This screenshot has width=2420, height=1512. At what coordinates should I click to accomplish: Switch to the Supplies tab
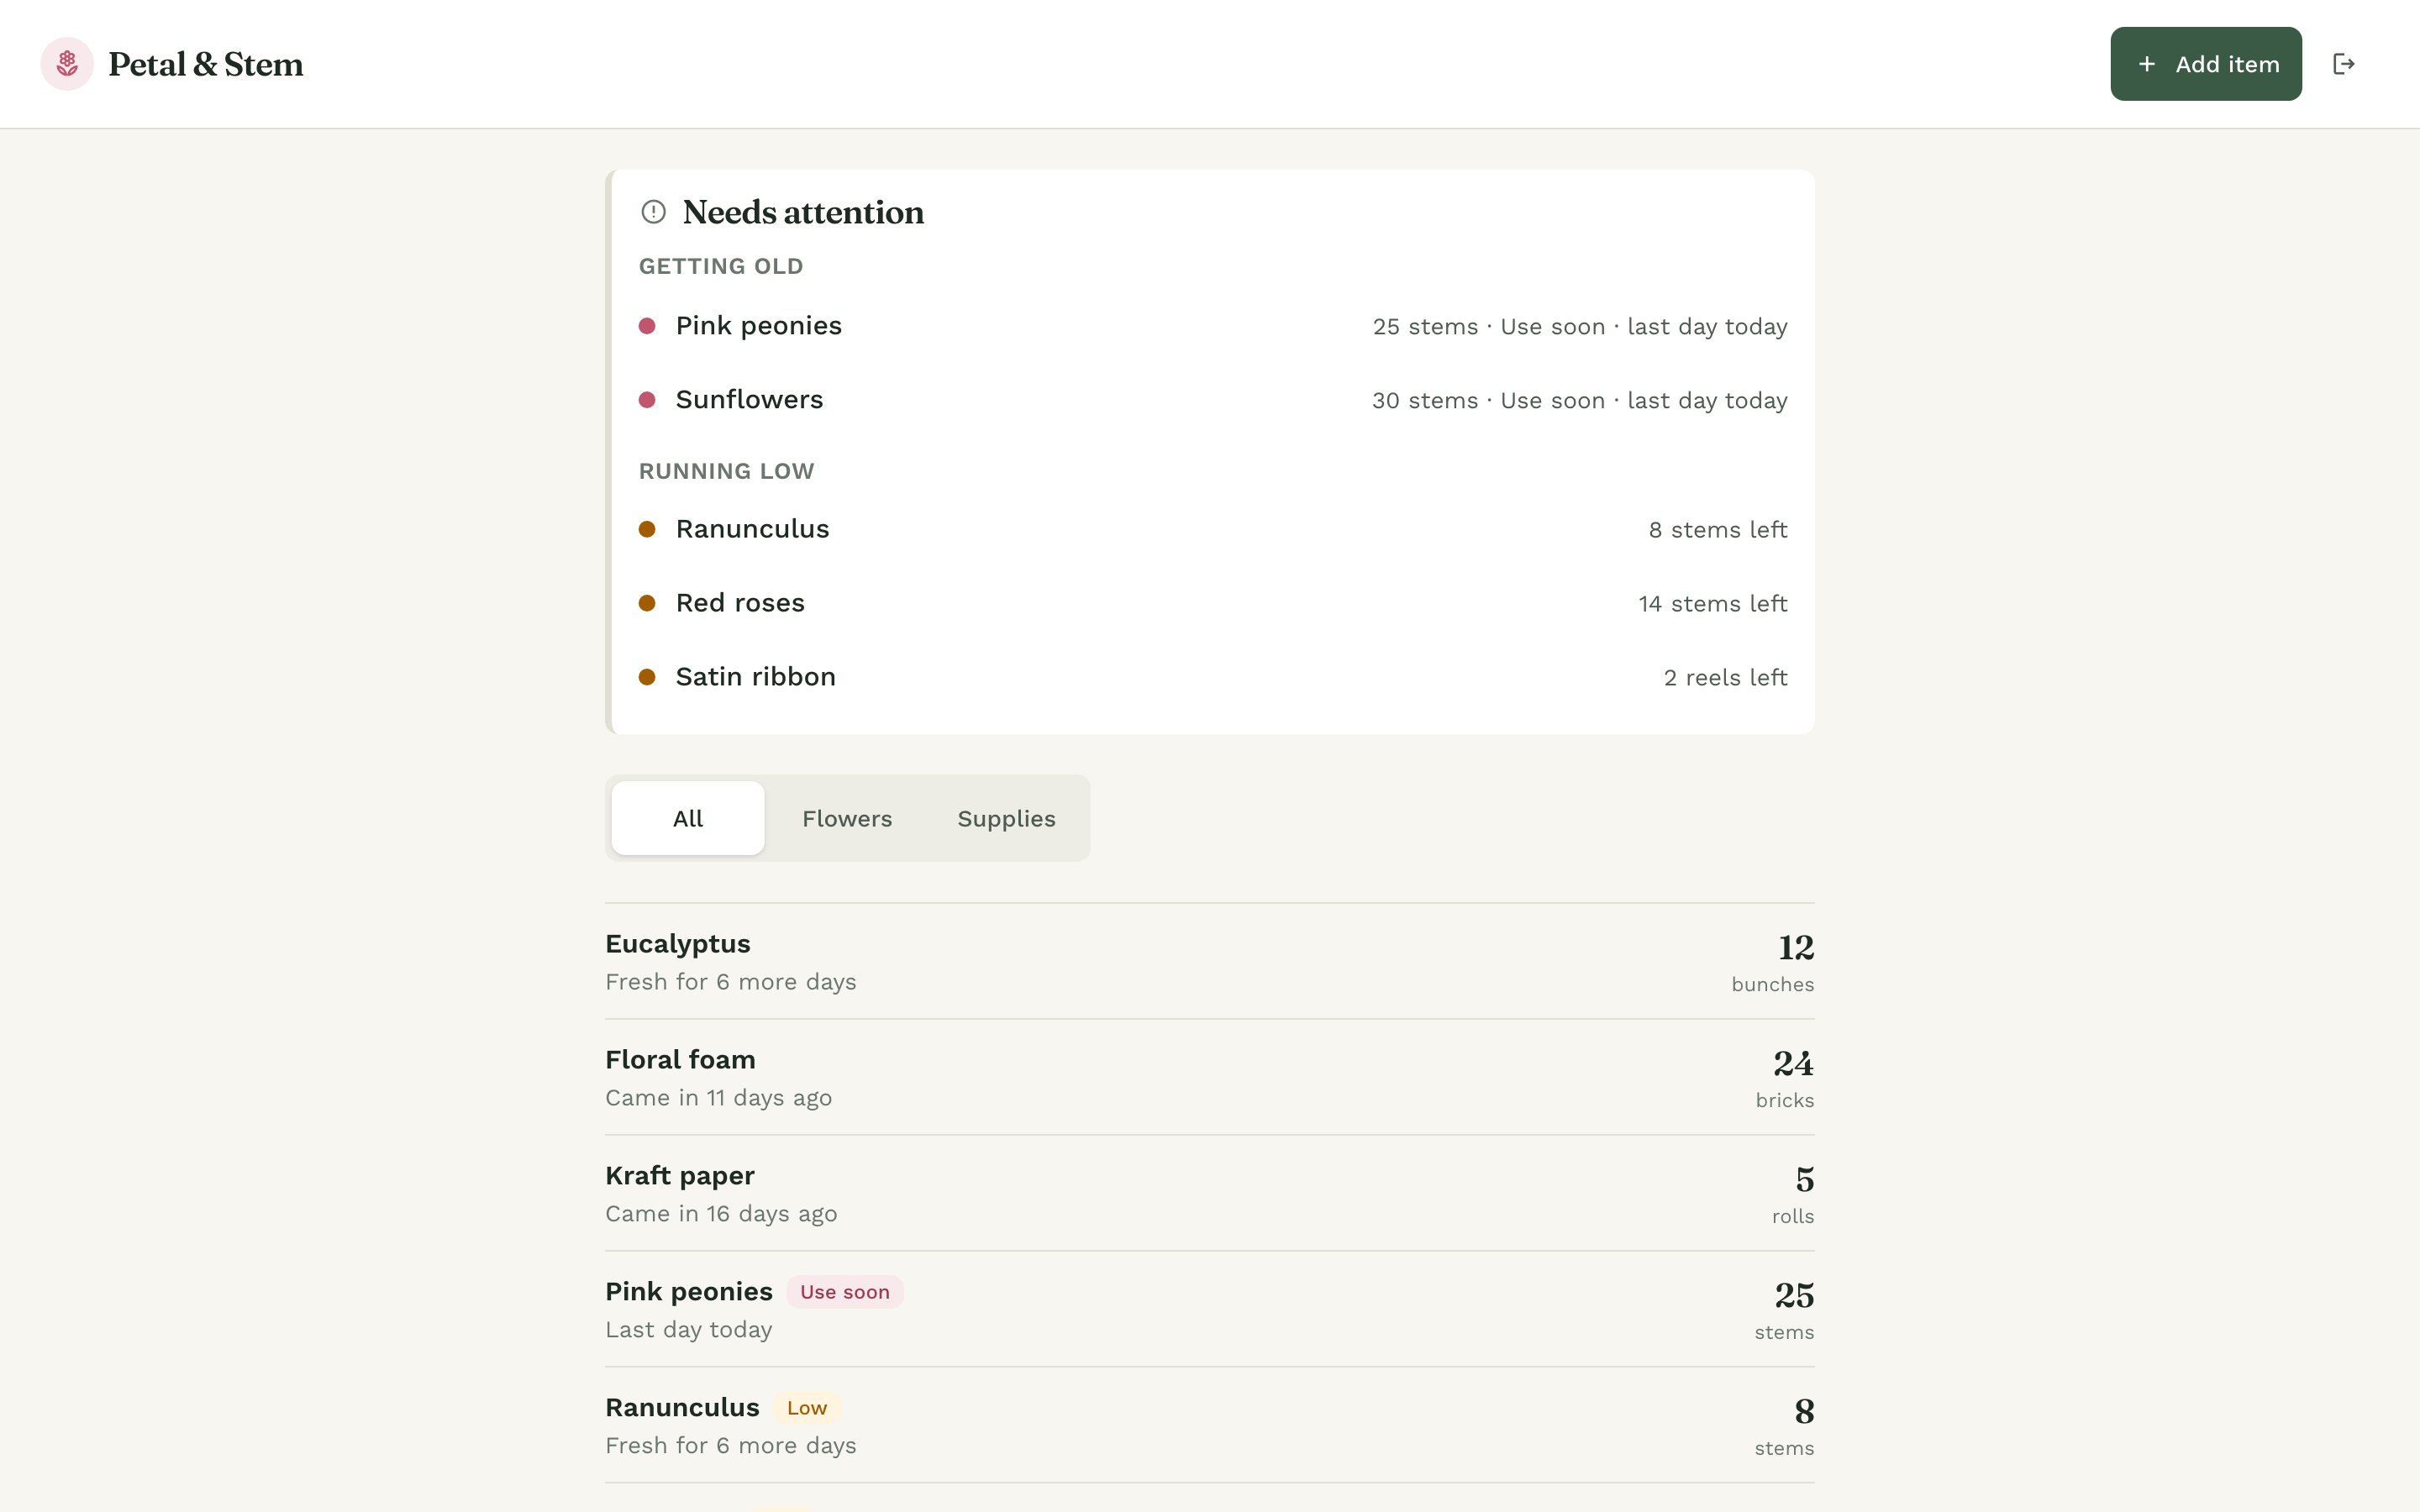click(1006, 818)
